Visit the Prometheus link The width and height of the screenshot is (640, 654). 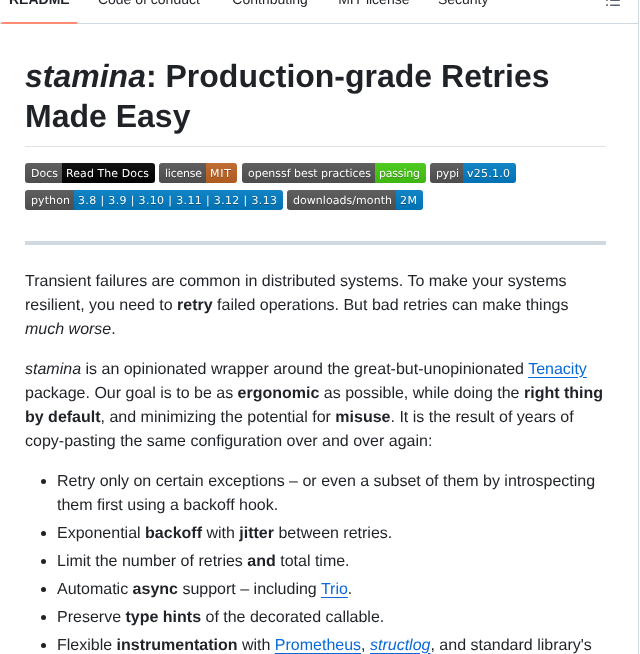tap(318, 645)
